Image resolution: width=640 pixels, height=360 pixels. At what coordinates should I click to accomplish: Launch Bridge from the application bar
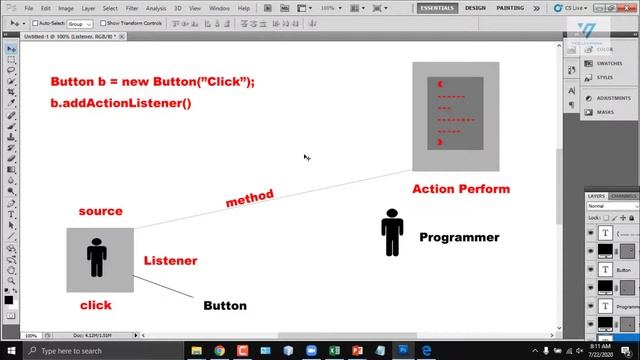[267, 8]
